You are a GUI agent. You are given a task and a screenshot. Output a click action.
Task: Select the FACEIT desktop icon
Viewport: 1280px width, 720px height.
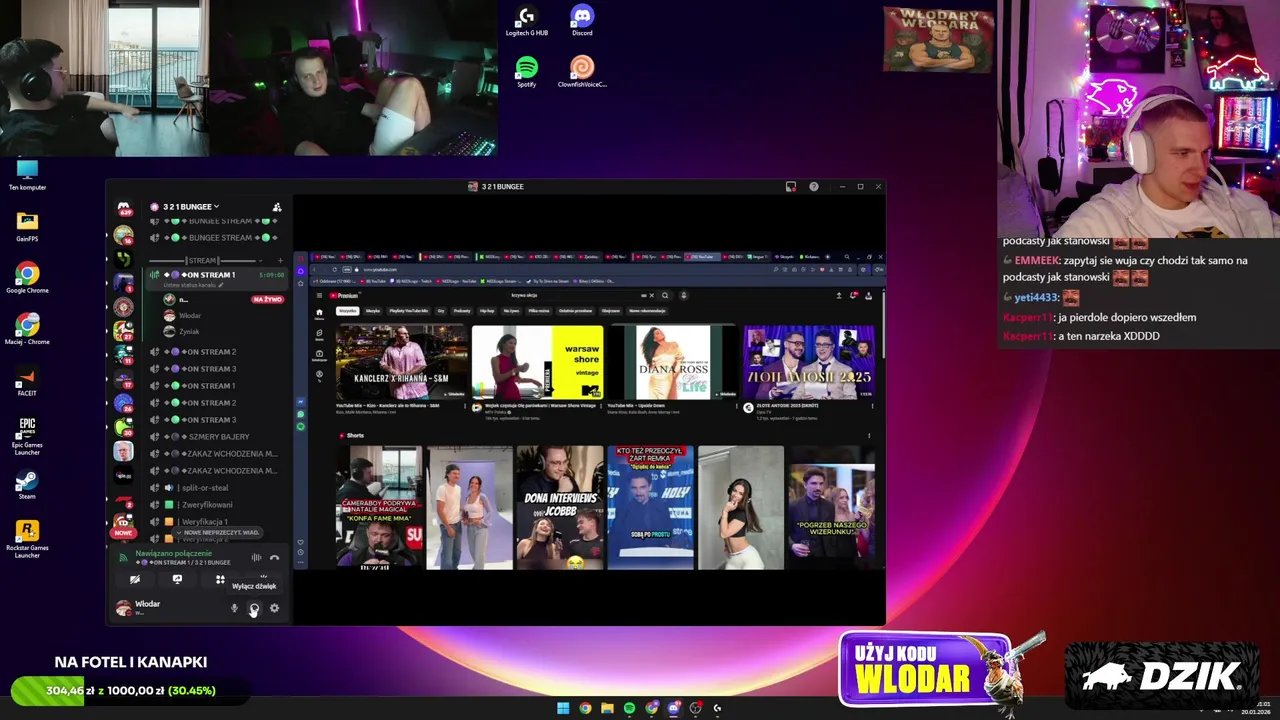[x=27, y=382]
